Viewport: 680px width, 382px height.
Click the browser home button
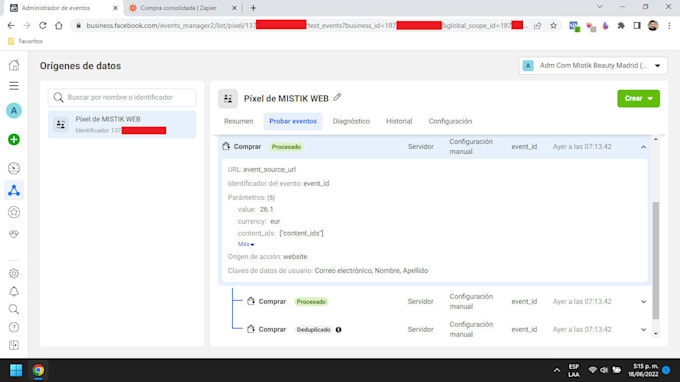click(x=59, y=26)
